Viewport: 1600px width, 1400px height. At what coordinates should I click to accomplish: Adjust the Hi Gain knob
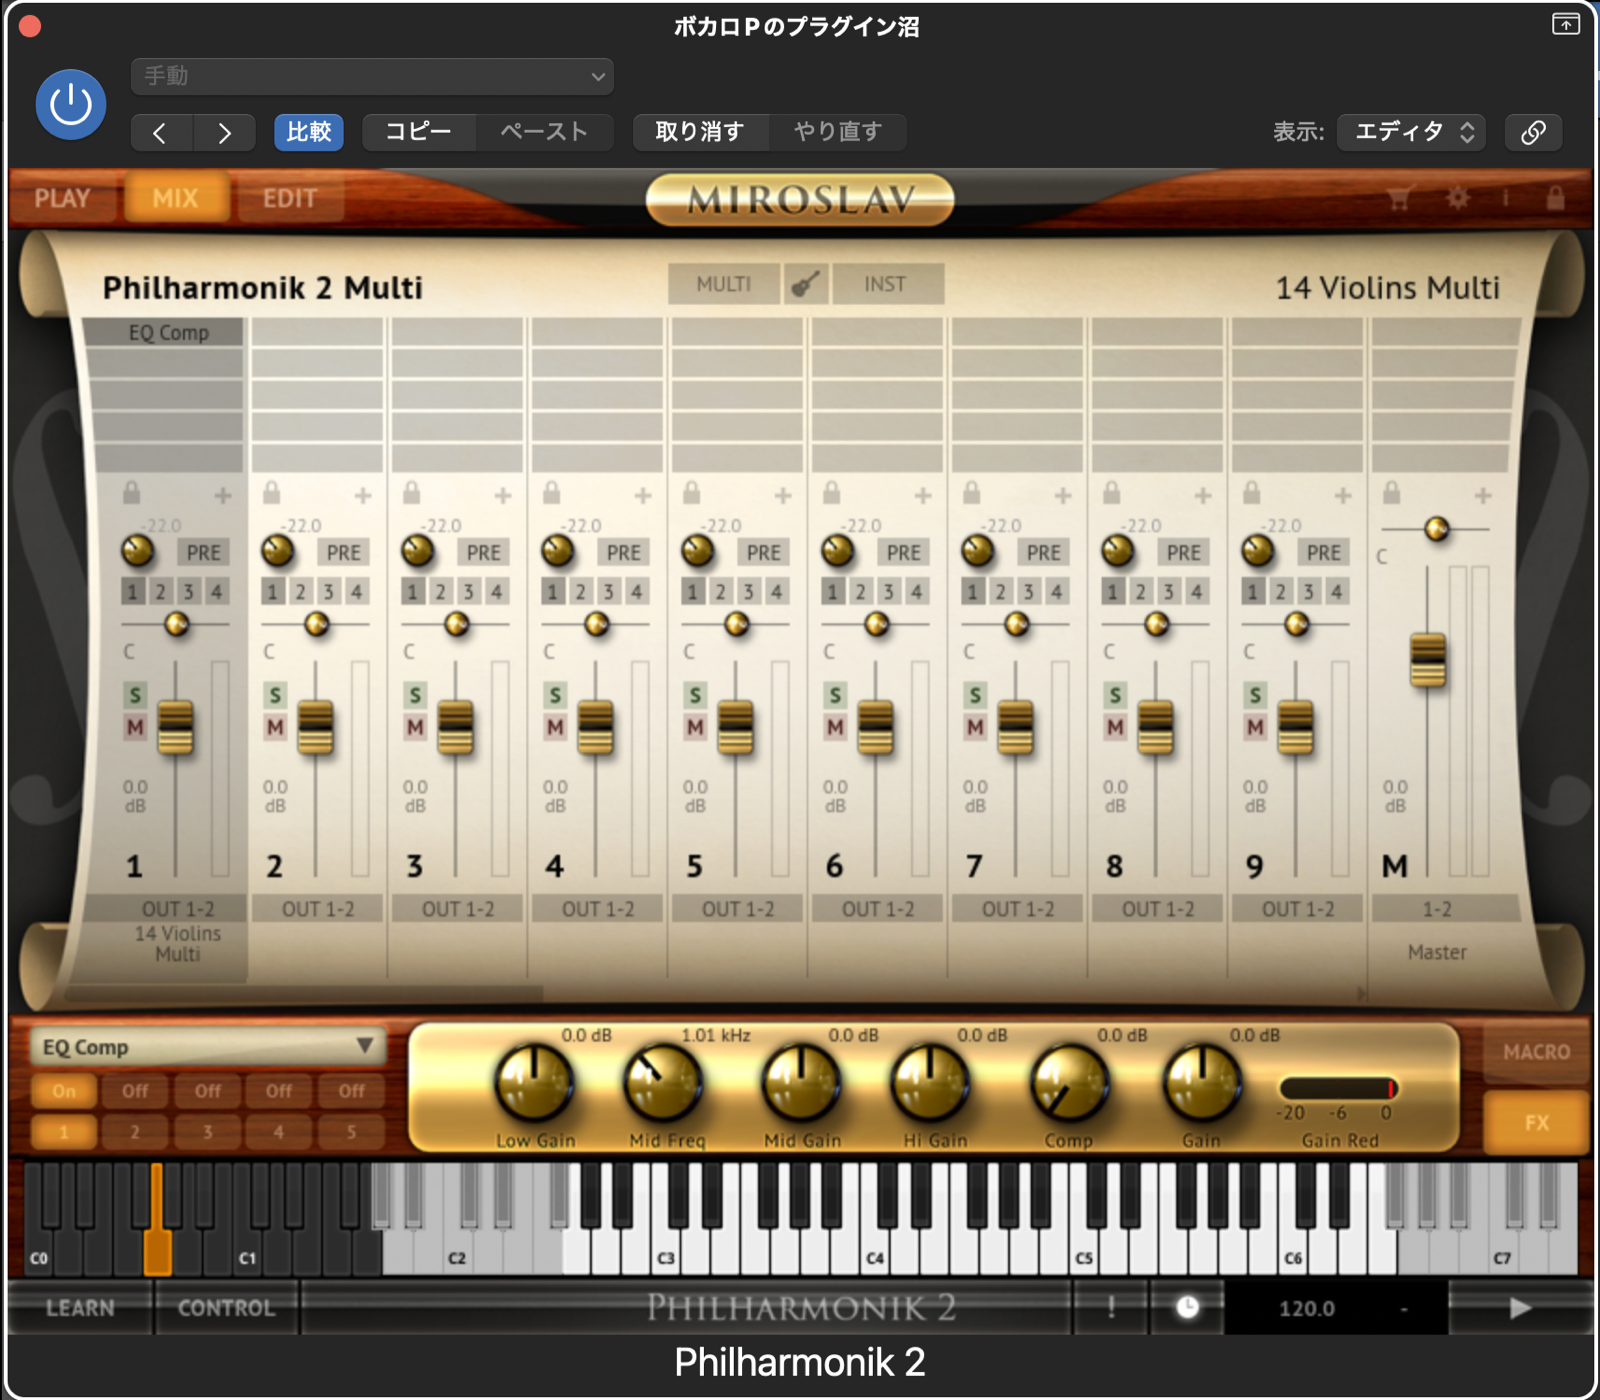[931, 1084]
